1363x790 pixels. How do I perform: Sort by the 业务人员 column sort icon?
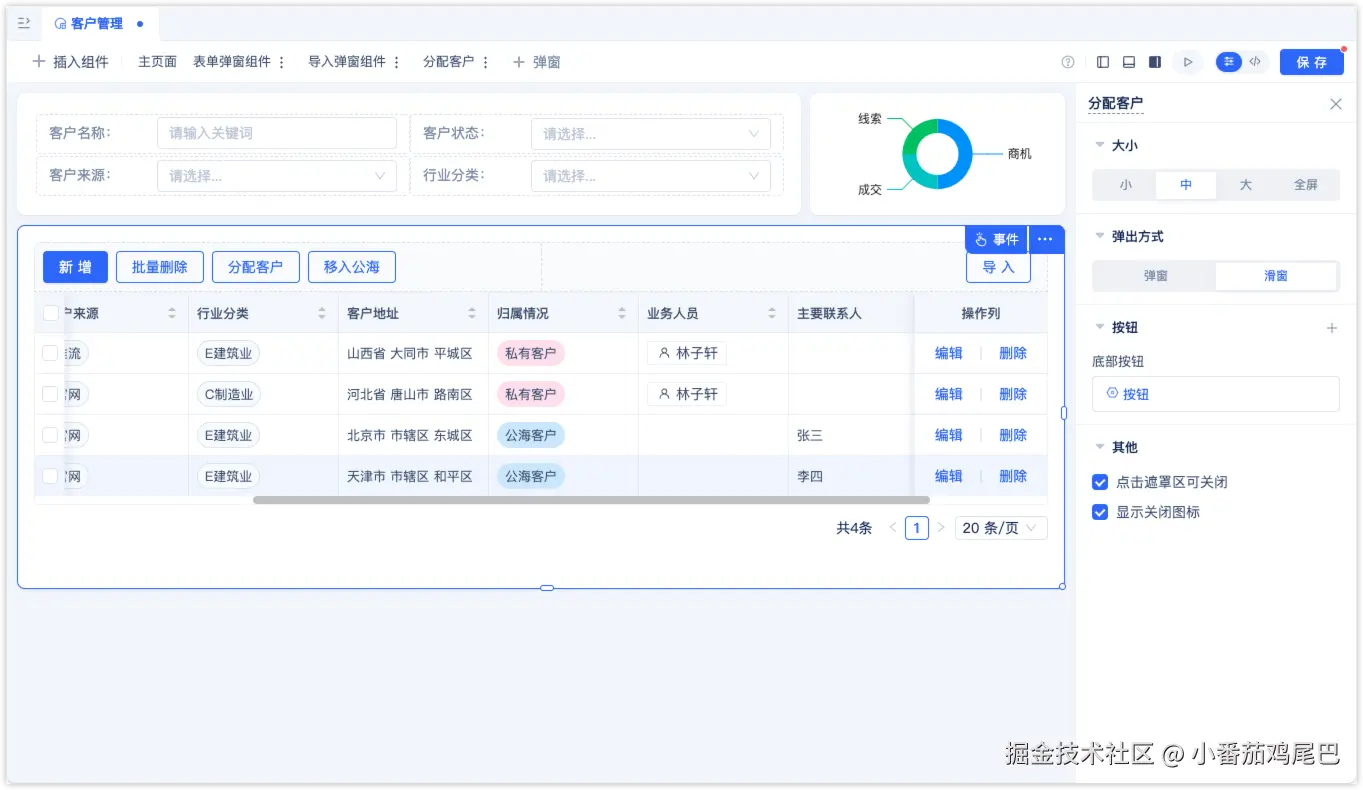tap(772, 313)
